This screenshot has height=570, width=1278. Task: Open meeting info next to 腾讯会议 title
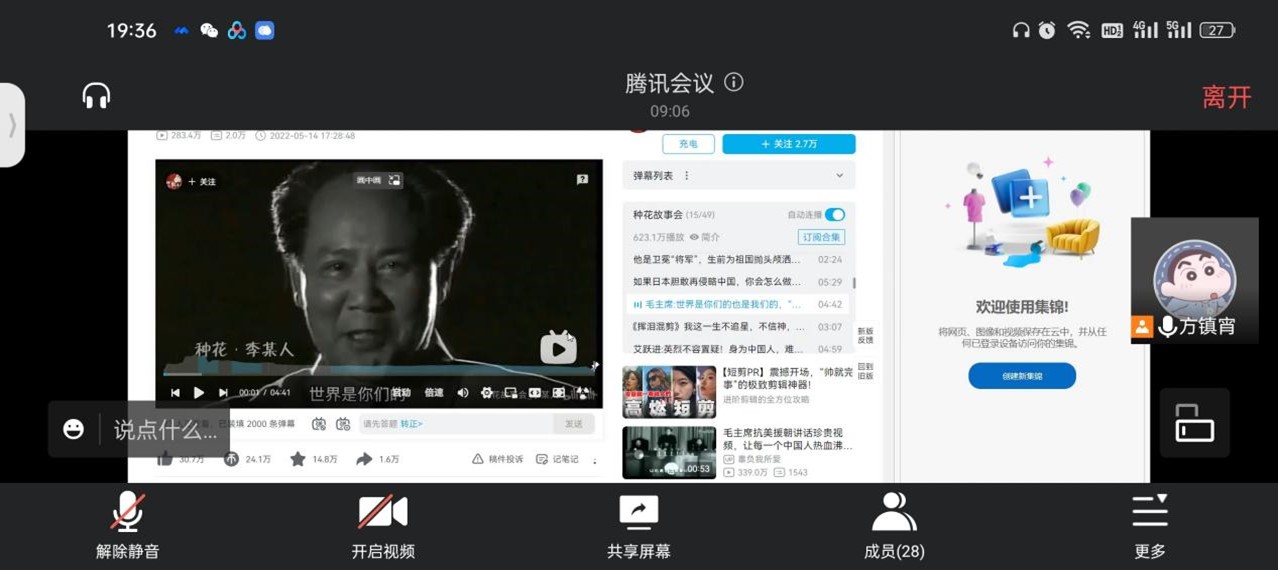click(734, 82)
